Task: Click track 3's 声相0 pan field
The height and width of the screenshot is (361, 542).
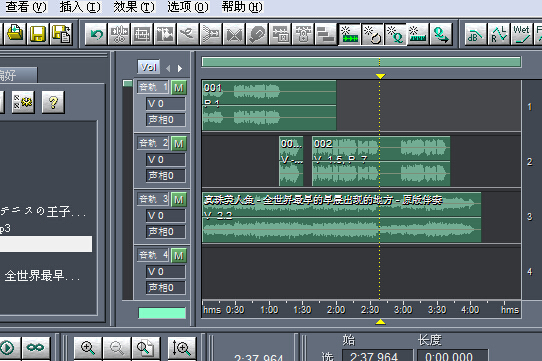Action: [166, 232]
